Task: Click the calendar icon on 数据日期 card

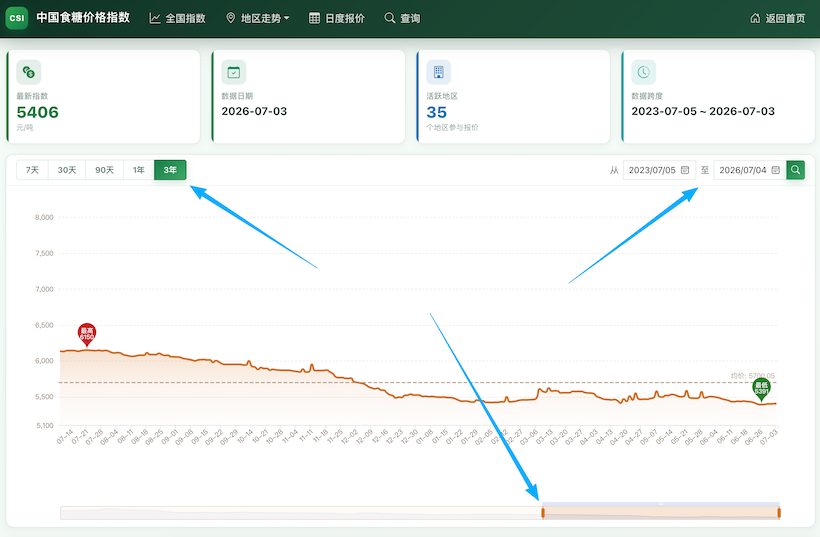Action: tap(234, 72)
